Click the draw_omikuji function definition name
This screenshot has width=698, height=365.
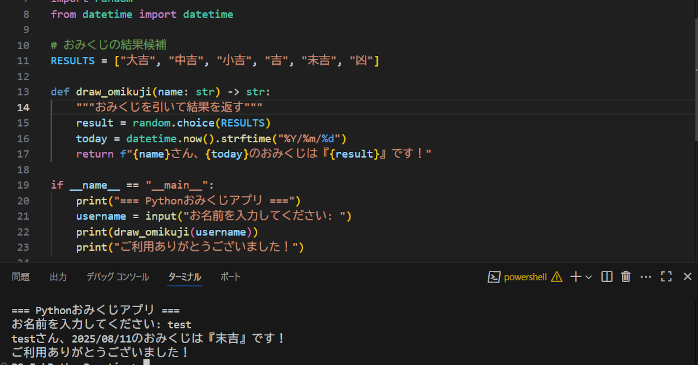[114, 92]
